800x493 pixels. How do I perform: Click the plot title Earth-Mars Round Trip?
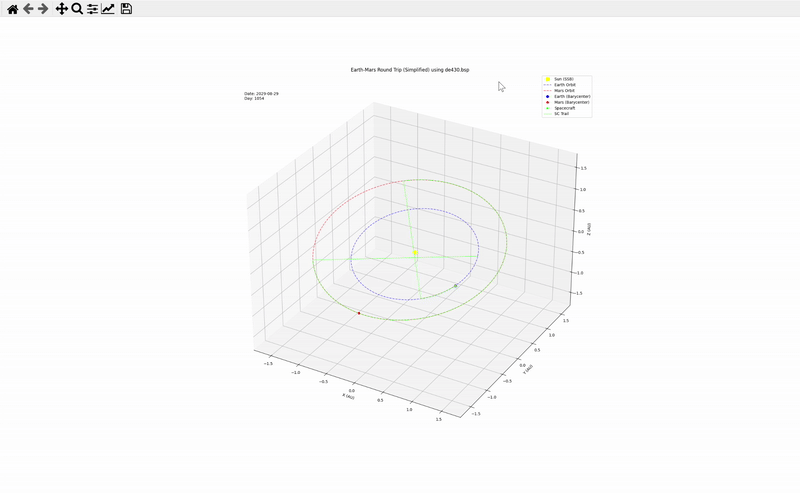click(408, 69)
